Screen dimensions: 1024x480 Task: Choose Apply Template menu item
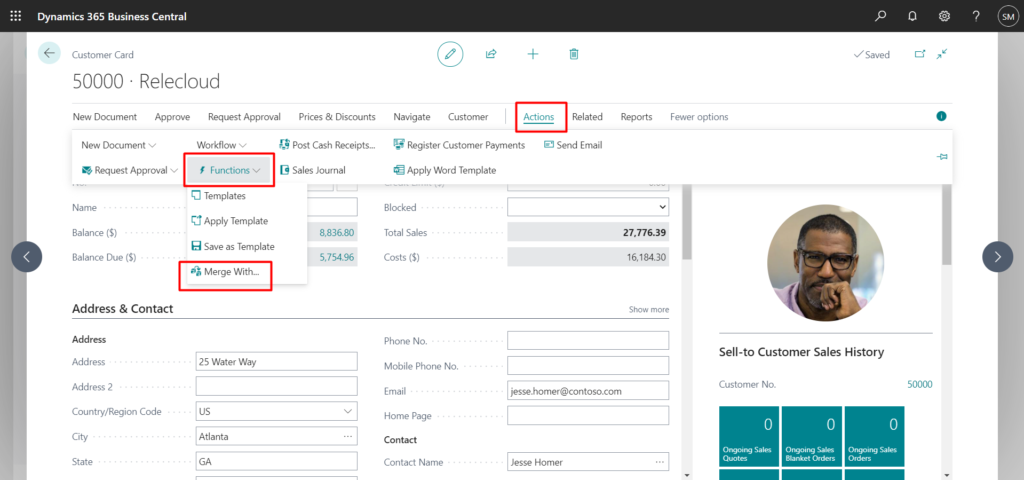[229, 221]
